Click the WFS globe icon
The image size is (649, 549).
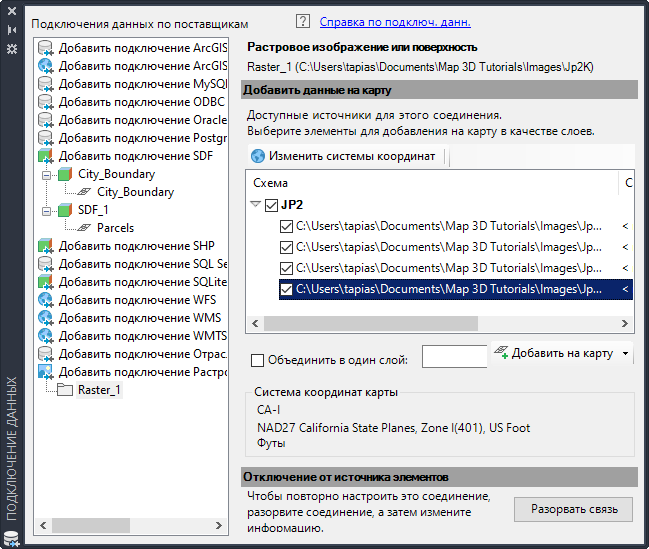tap(46, 300)
